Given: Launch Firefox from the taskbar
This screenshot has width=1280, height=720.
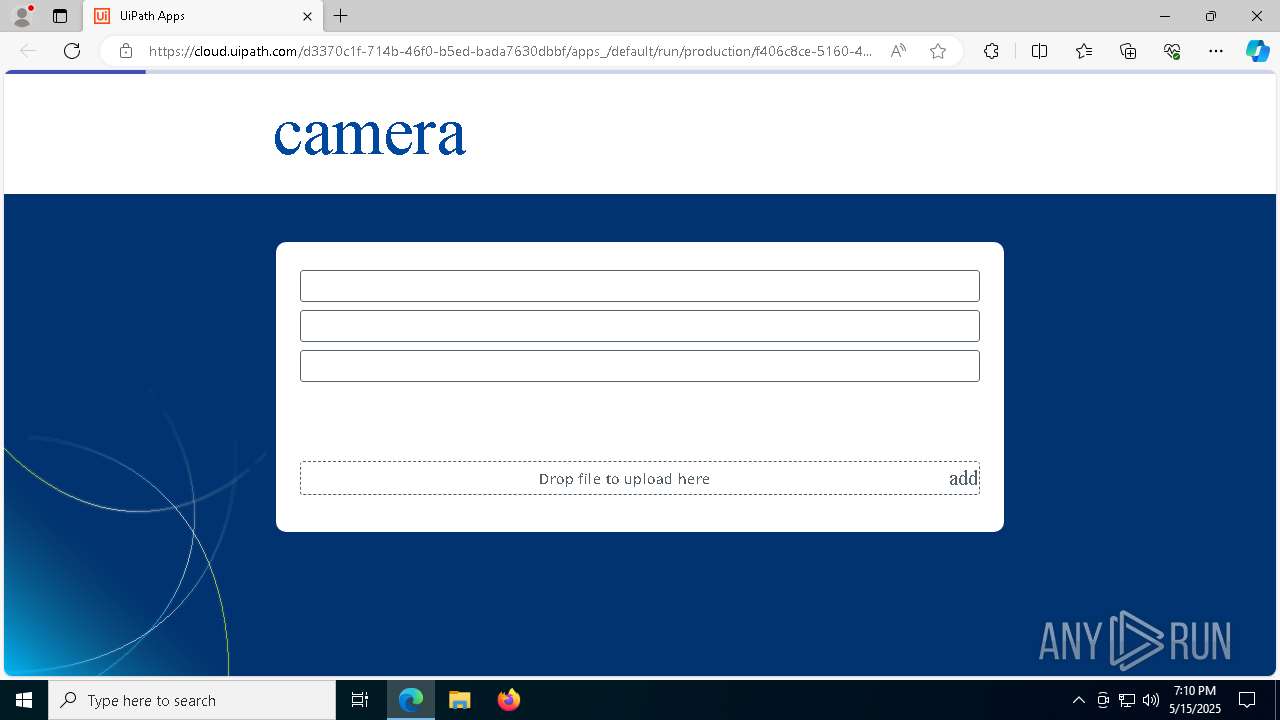Looking at the screenshot, I should [x=508, y=700].
